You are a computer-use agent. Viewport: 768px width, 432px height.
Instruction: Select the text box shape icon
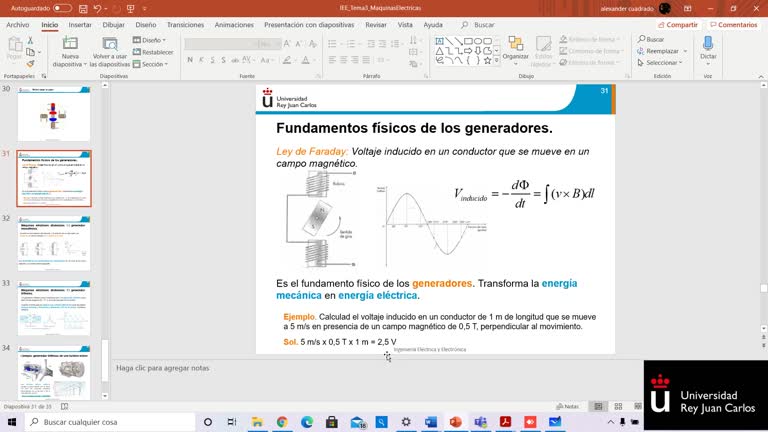click(x=439, y=41)
